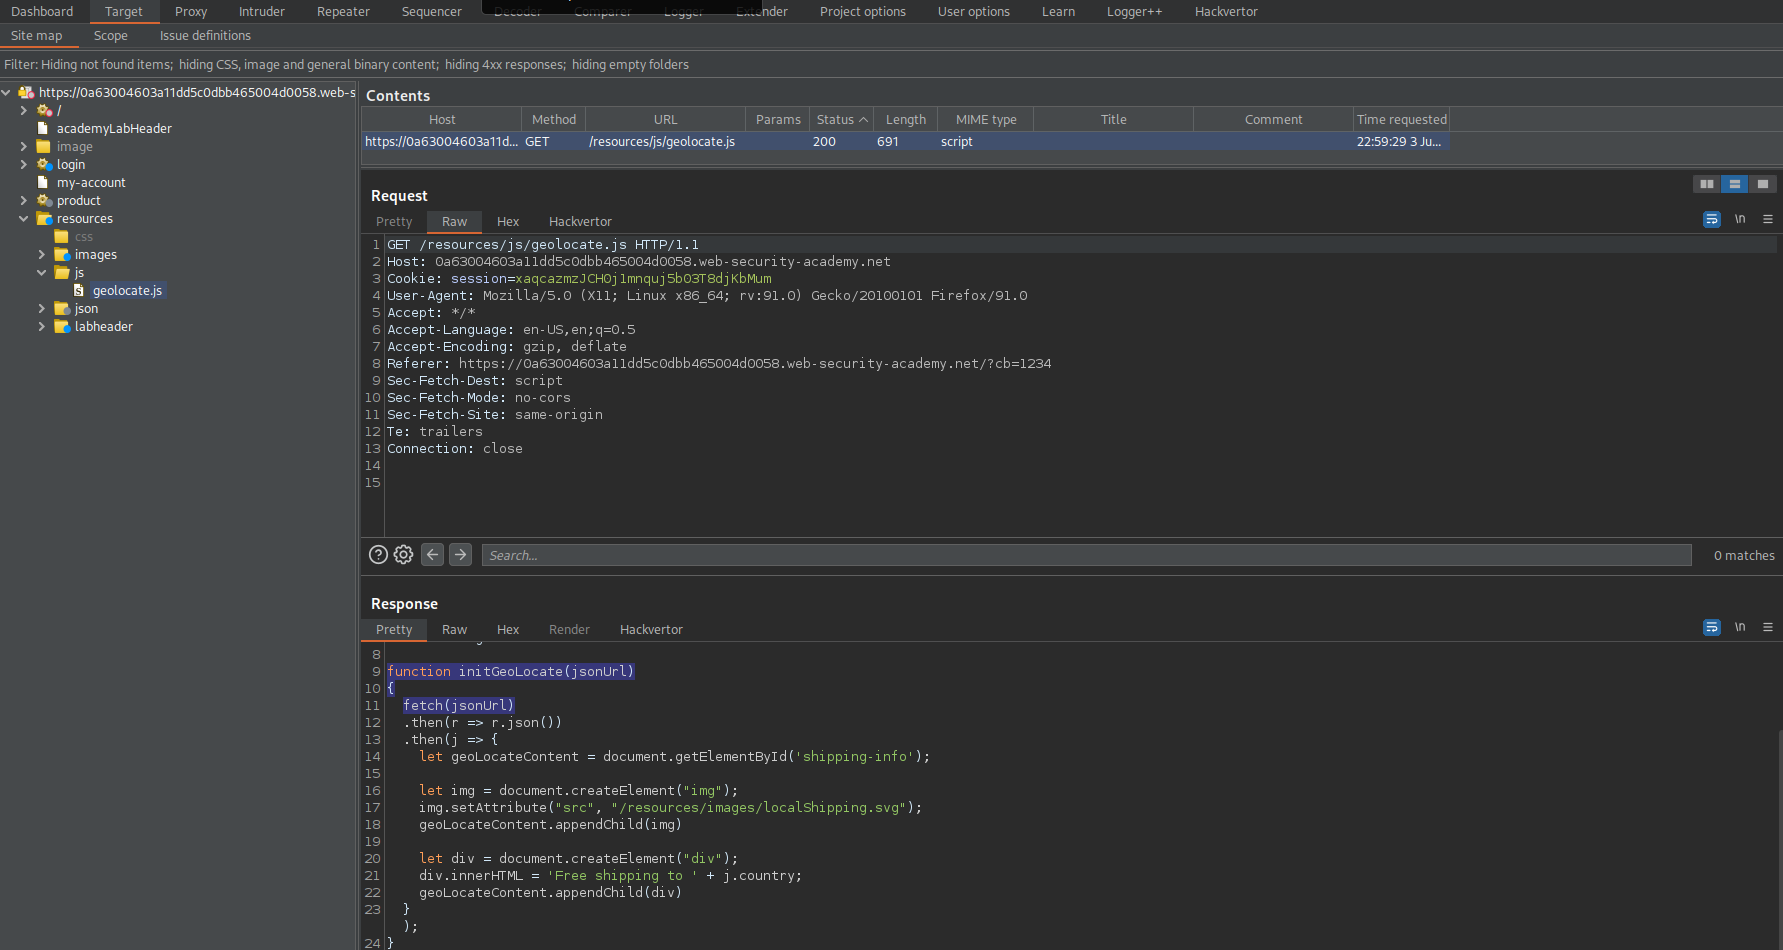Toggle non-printable chars \n in Response panel
The height and width of the screenshot is (950, 1783).
pyautogui.click(x=1740, y=627)
